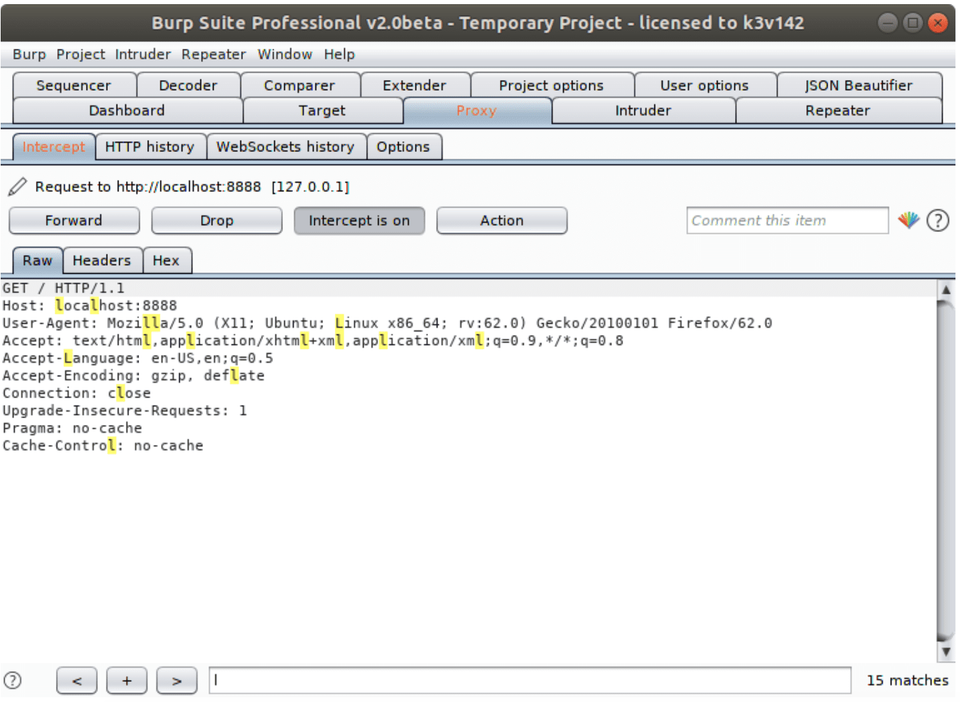Image resolution: width=960 pixels, height=702 pixels.
Task: Select the Hex view tab
Action: tap(166, 261)
